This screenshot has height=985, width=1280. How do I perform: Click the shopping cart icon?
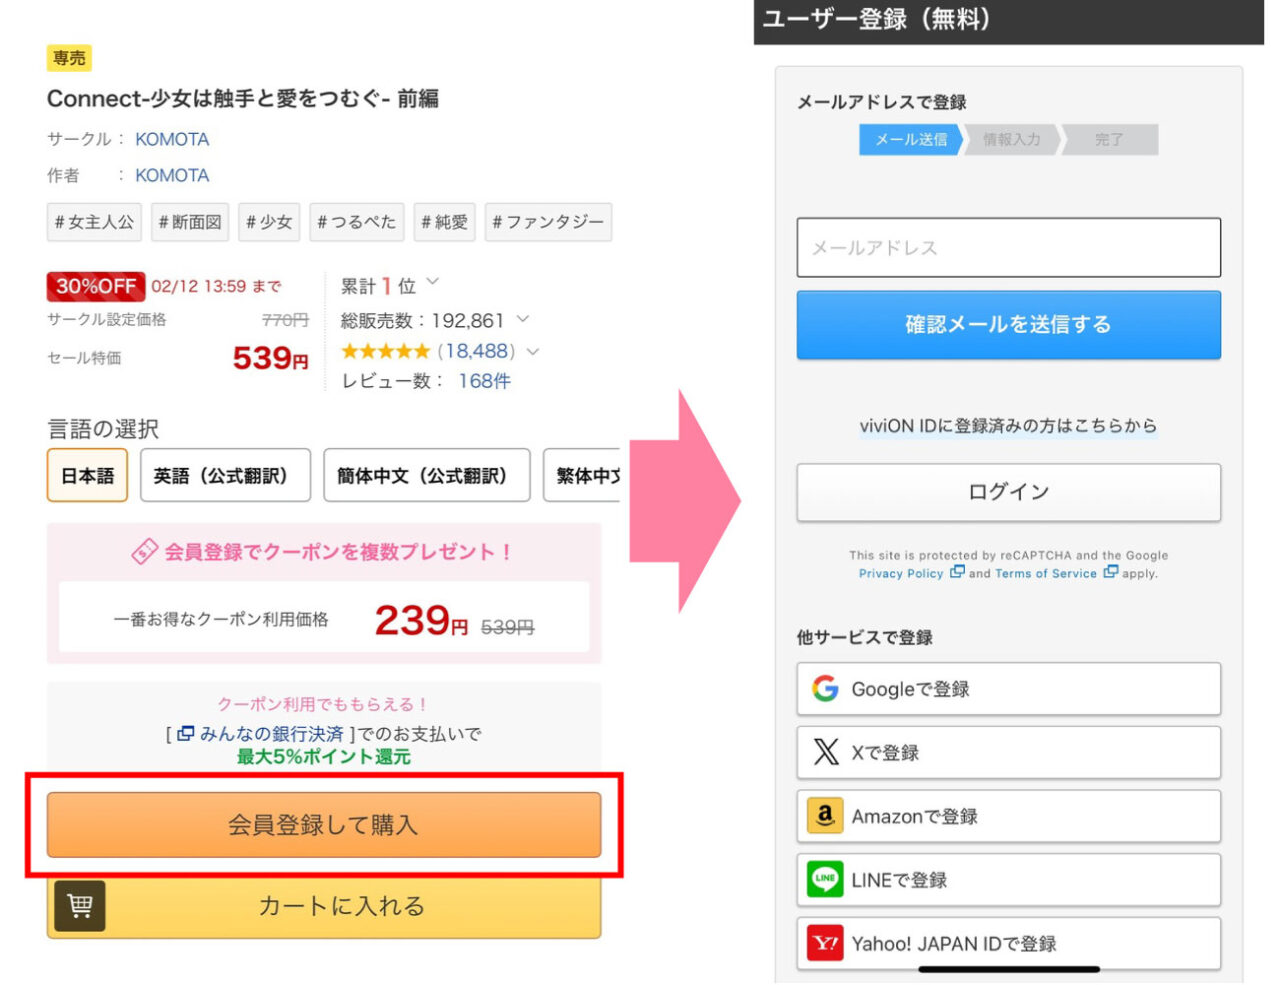coord(79,906)
